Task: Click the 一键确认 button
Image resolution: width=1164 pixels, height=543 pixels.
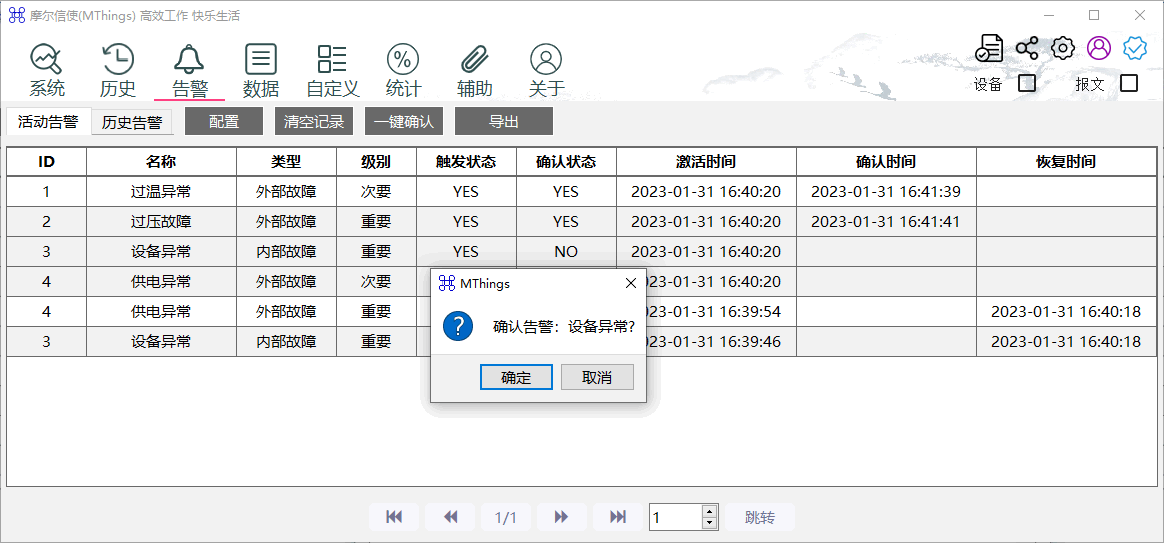Action: pos(404,122)
